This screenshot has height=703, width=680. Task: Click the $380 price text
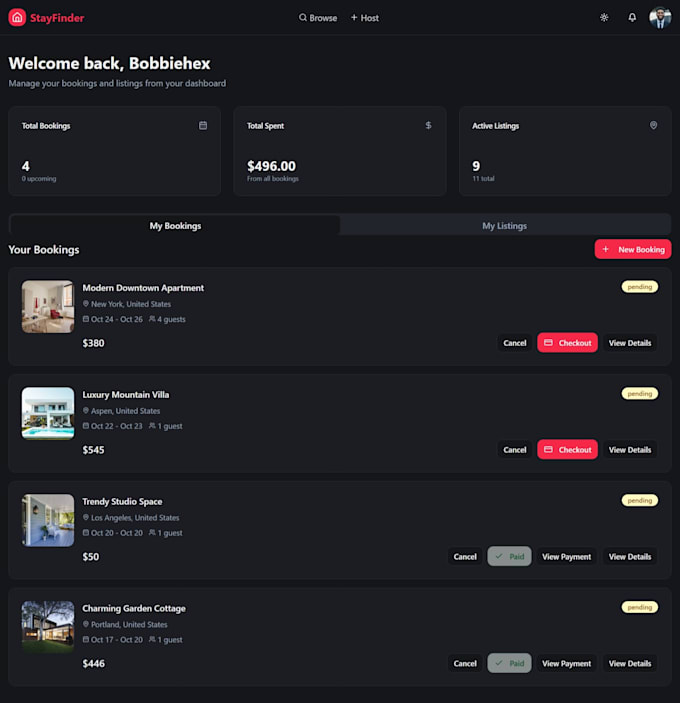click(93, 343)
